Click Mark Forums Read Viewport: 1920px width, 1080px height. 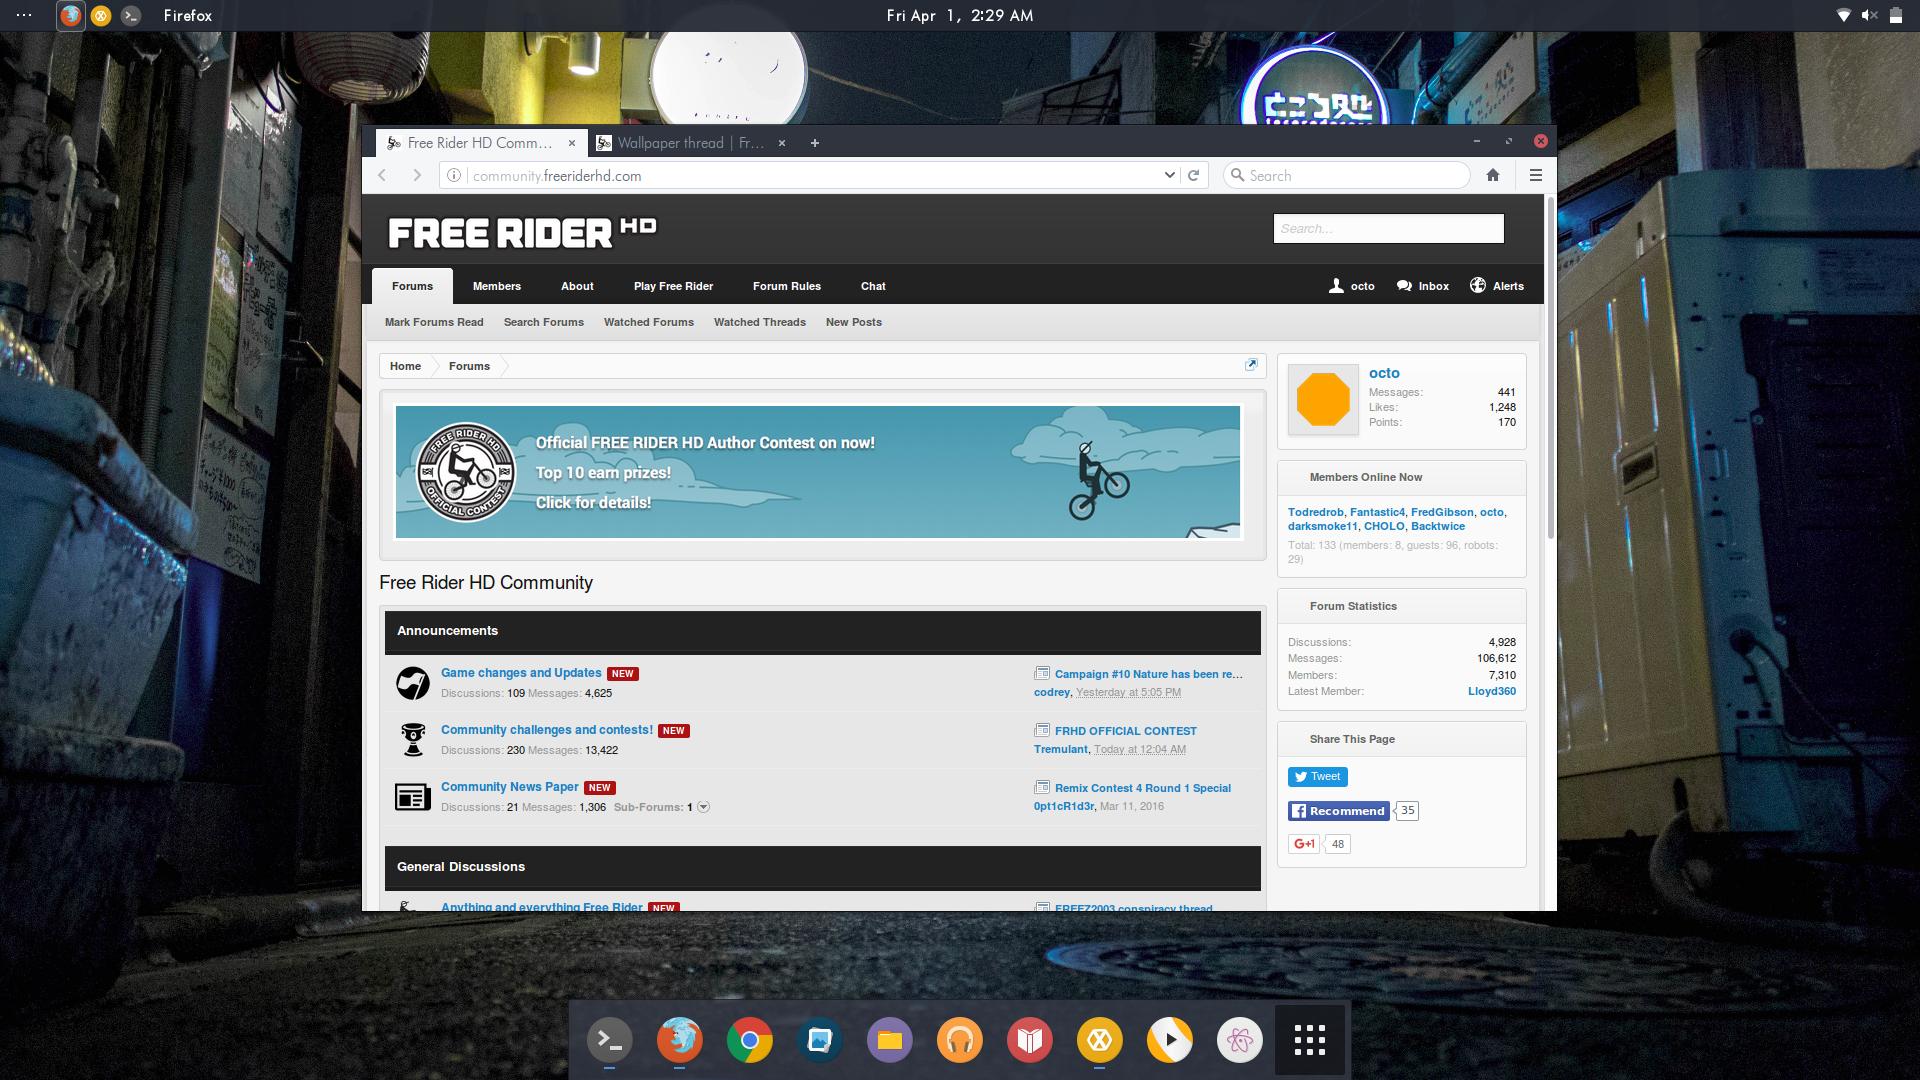pyautogui.click(x=434, y=322)
